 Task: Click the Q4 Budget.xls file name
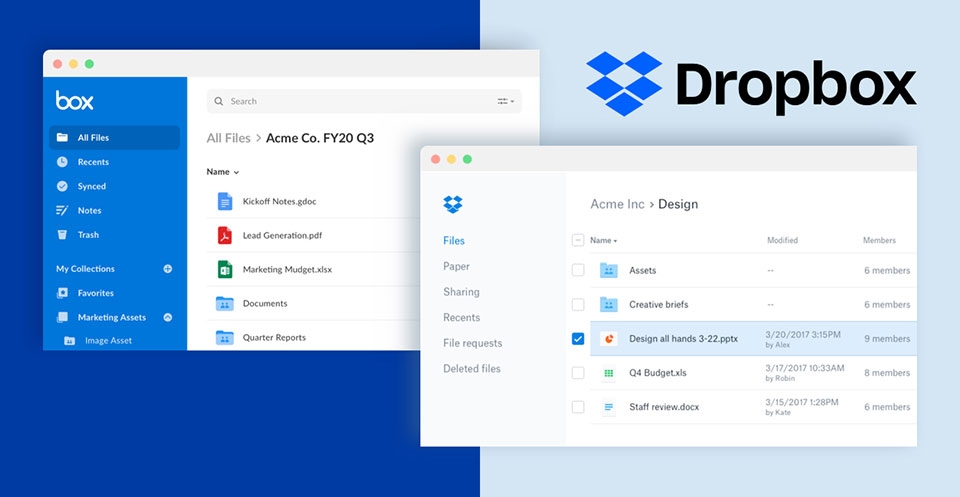(658, 373)
